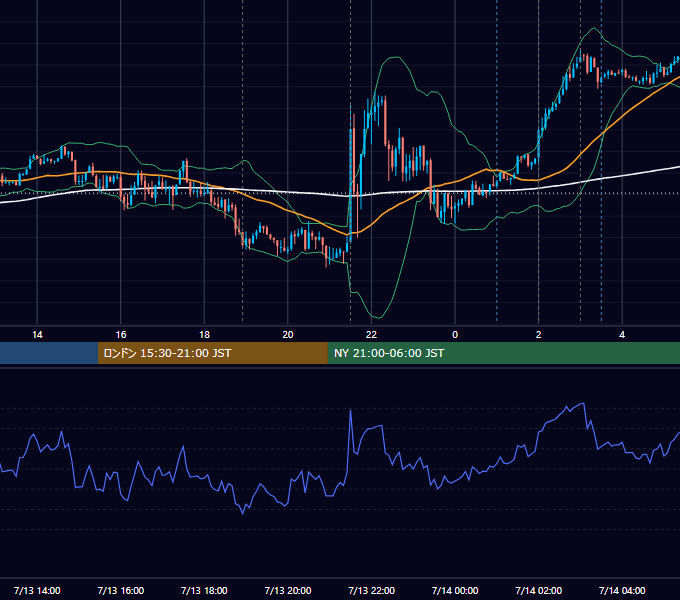This screenshot has width=680, height=600.
Task: Click the London 15:30-21:00 JST session band
Action: click(x=212, y=353)
